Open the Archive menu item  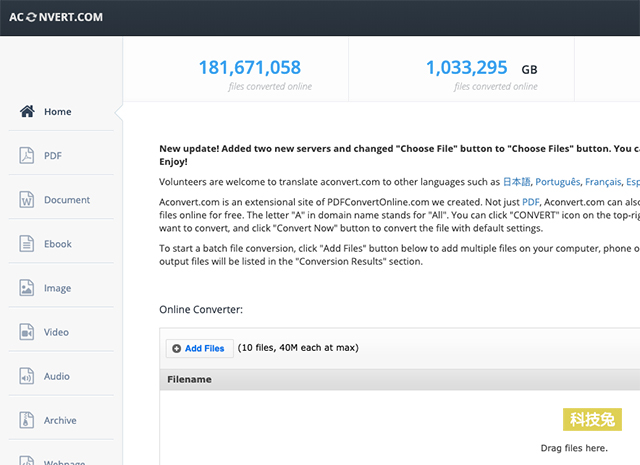click(61, 420)
